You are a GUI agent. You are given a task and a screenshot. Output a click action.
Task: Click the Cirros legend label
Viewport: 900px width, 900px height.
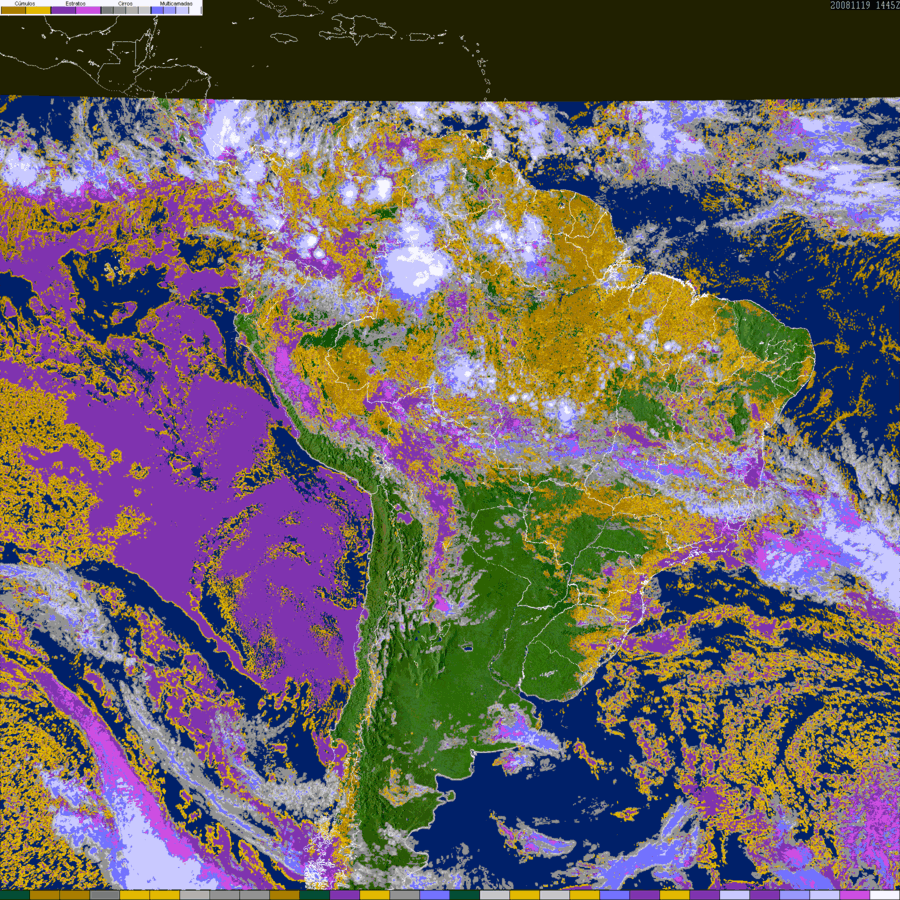(125, 3)
